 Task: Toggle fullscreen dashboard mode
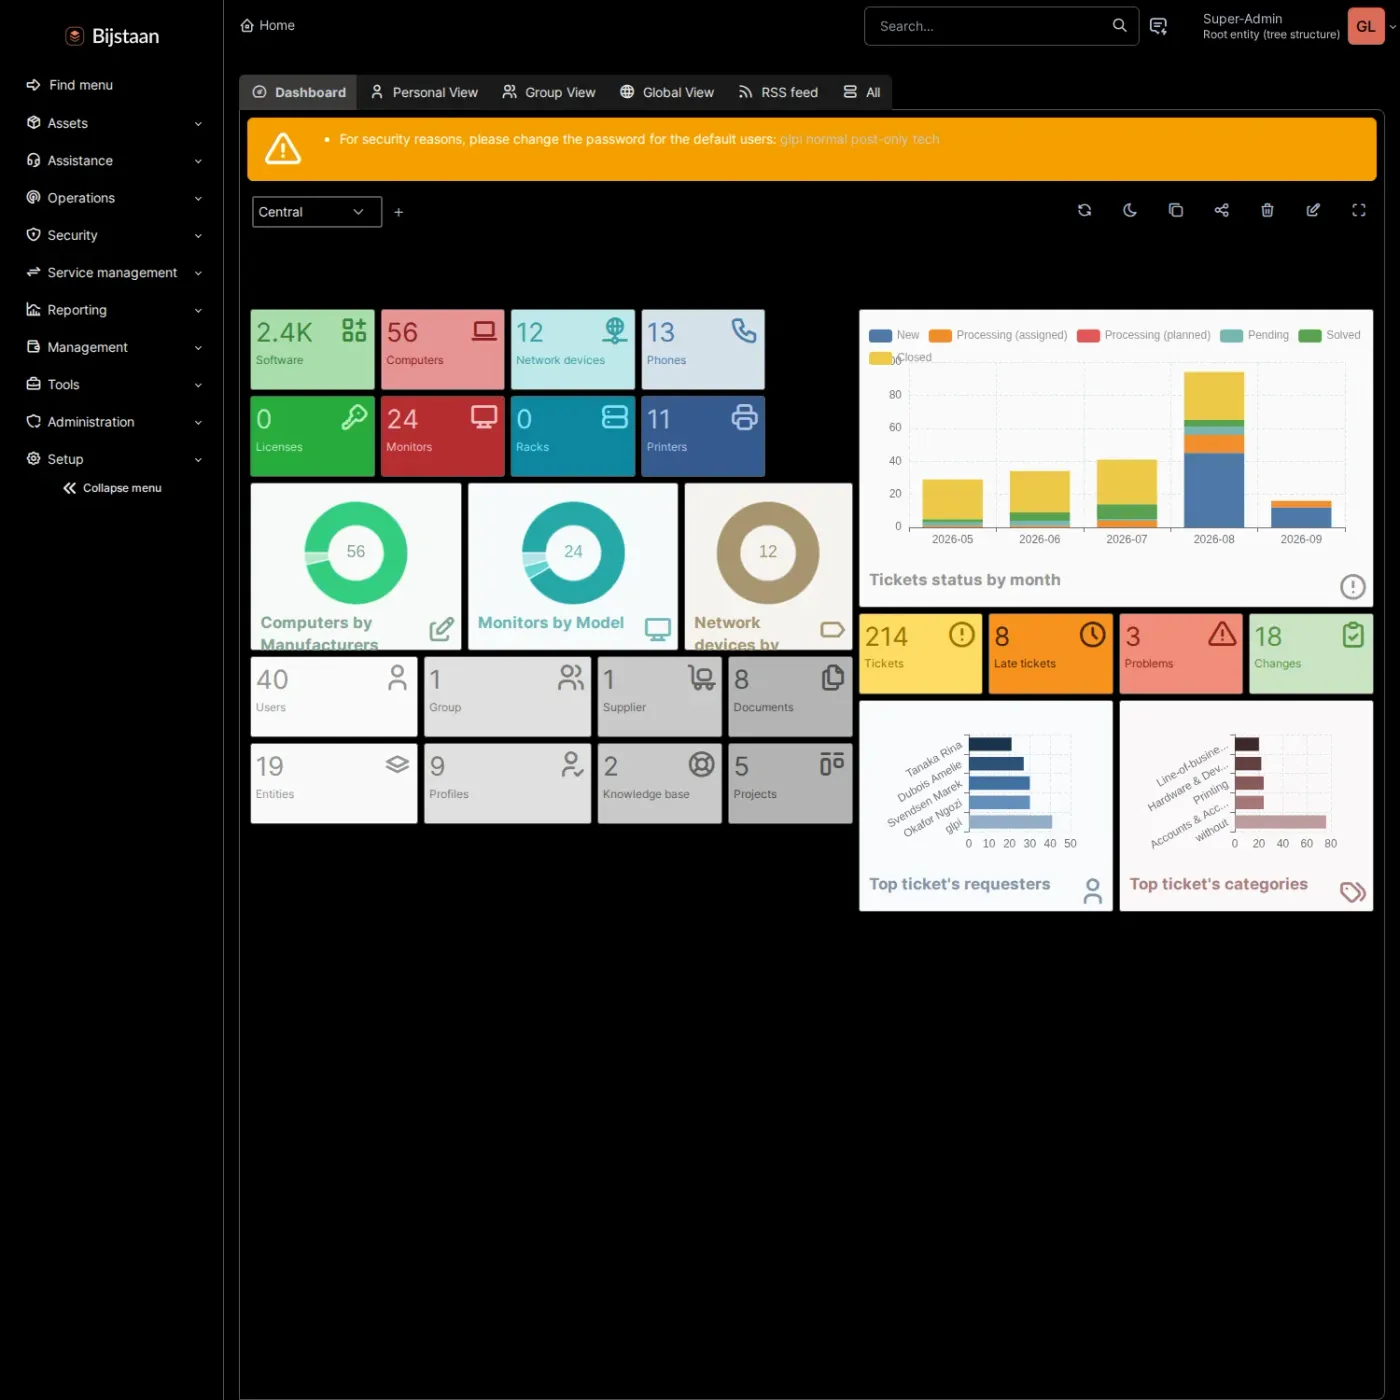click(x=1359, y=210)
